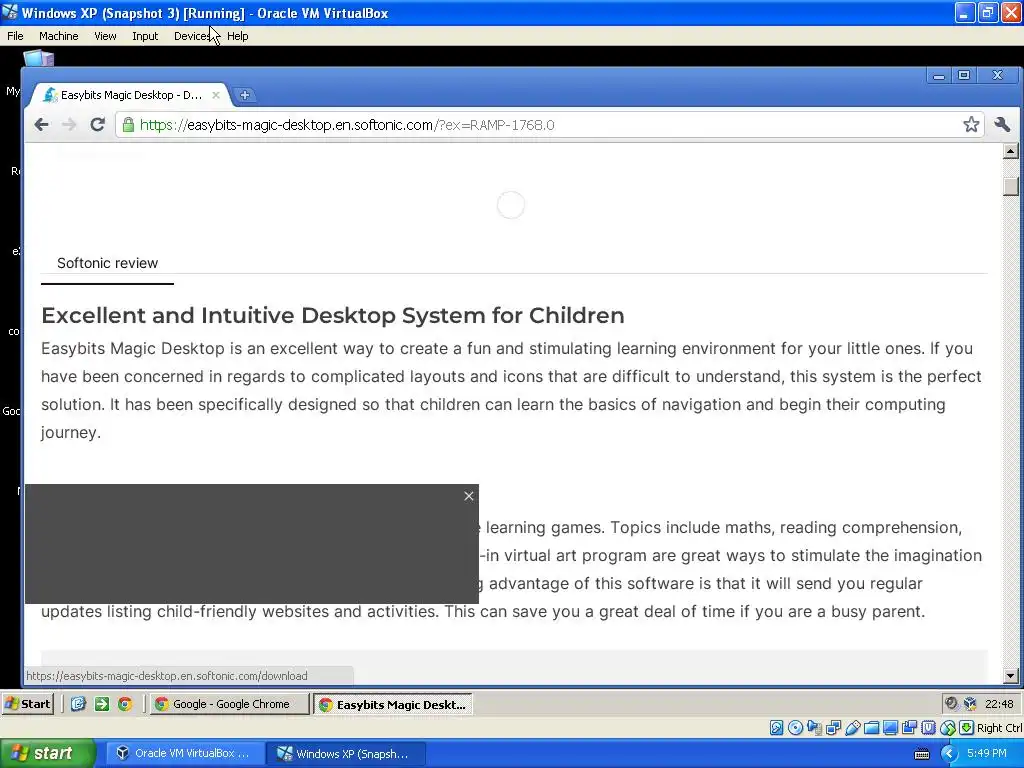Screen dimensions: 1024x768
Task: Open the Devices menu
Action: [x=192, y=36]
